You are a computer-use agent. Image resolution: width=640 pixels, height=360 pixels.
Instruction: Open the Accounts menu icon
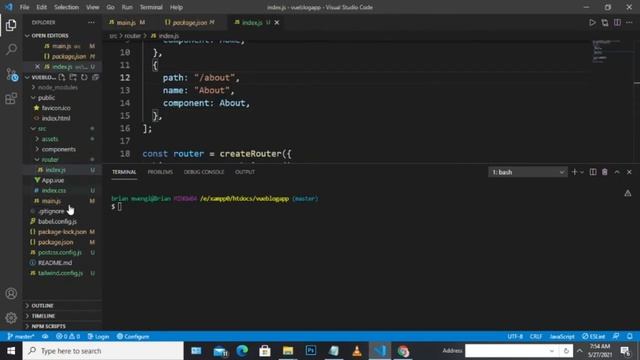(x=11, y=293)
